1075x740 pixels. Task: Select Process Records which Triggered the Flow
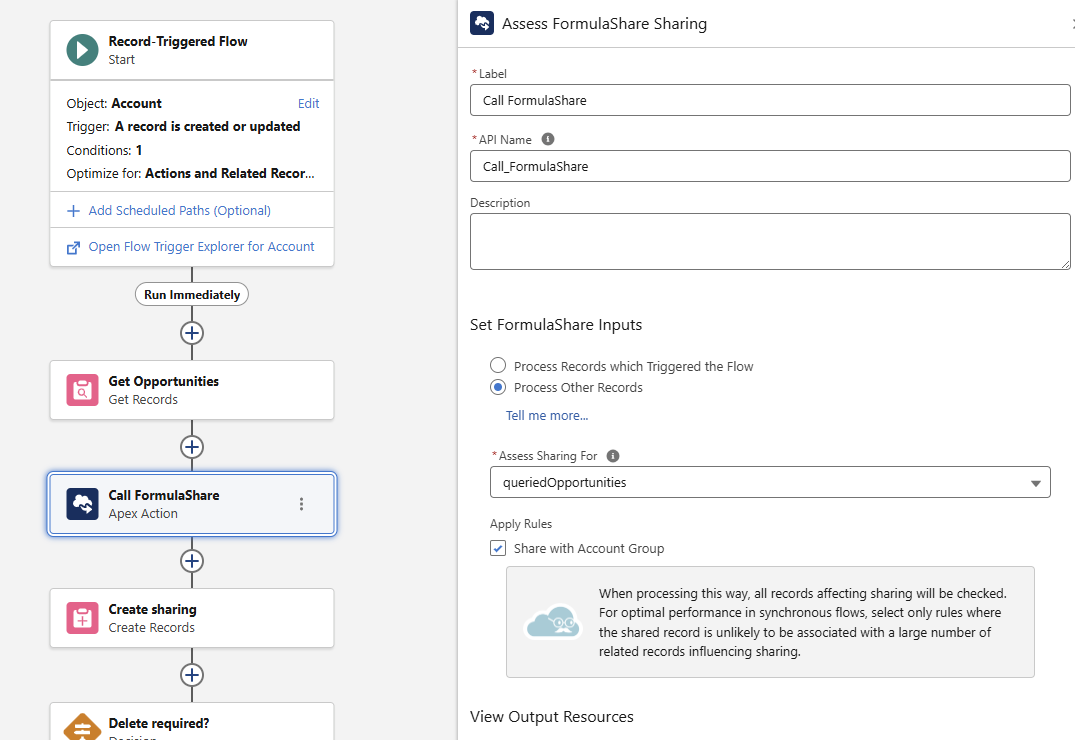click(x=497, y=365)
